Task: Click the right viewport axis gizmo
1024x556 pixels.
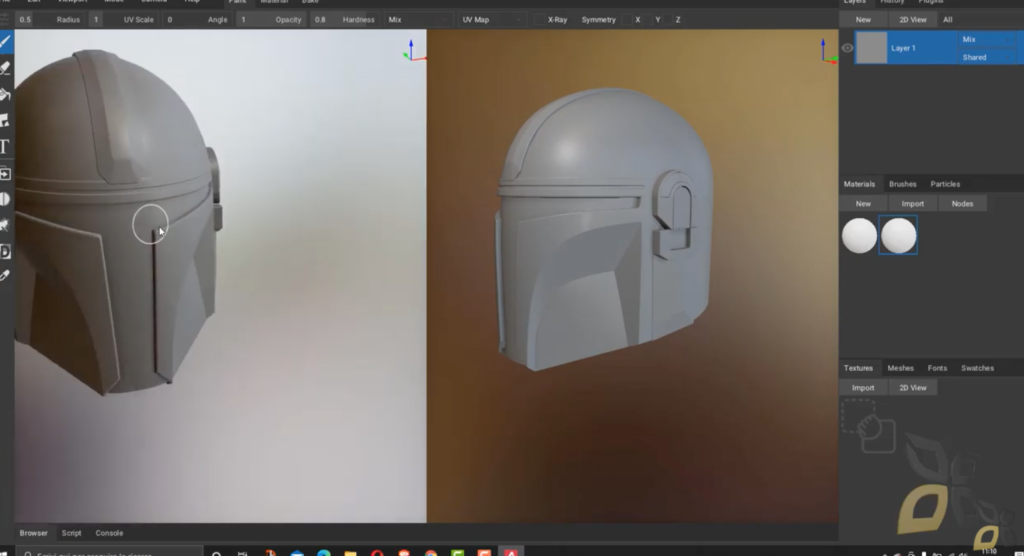Action: (x=827, y=52)
